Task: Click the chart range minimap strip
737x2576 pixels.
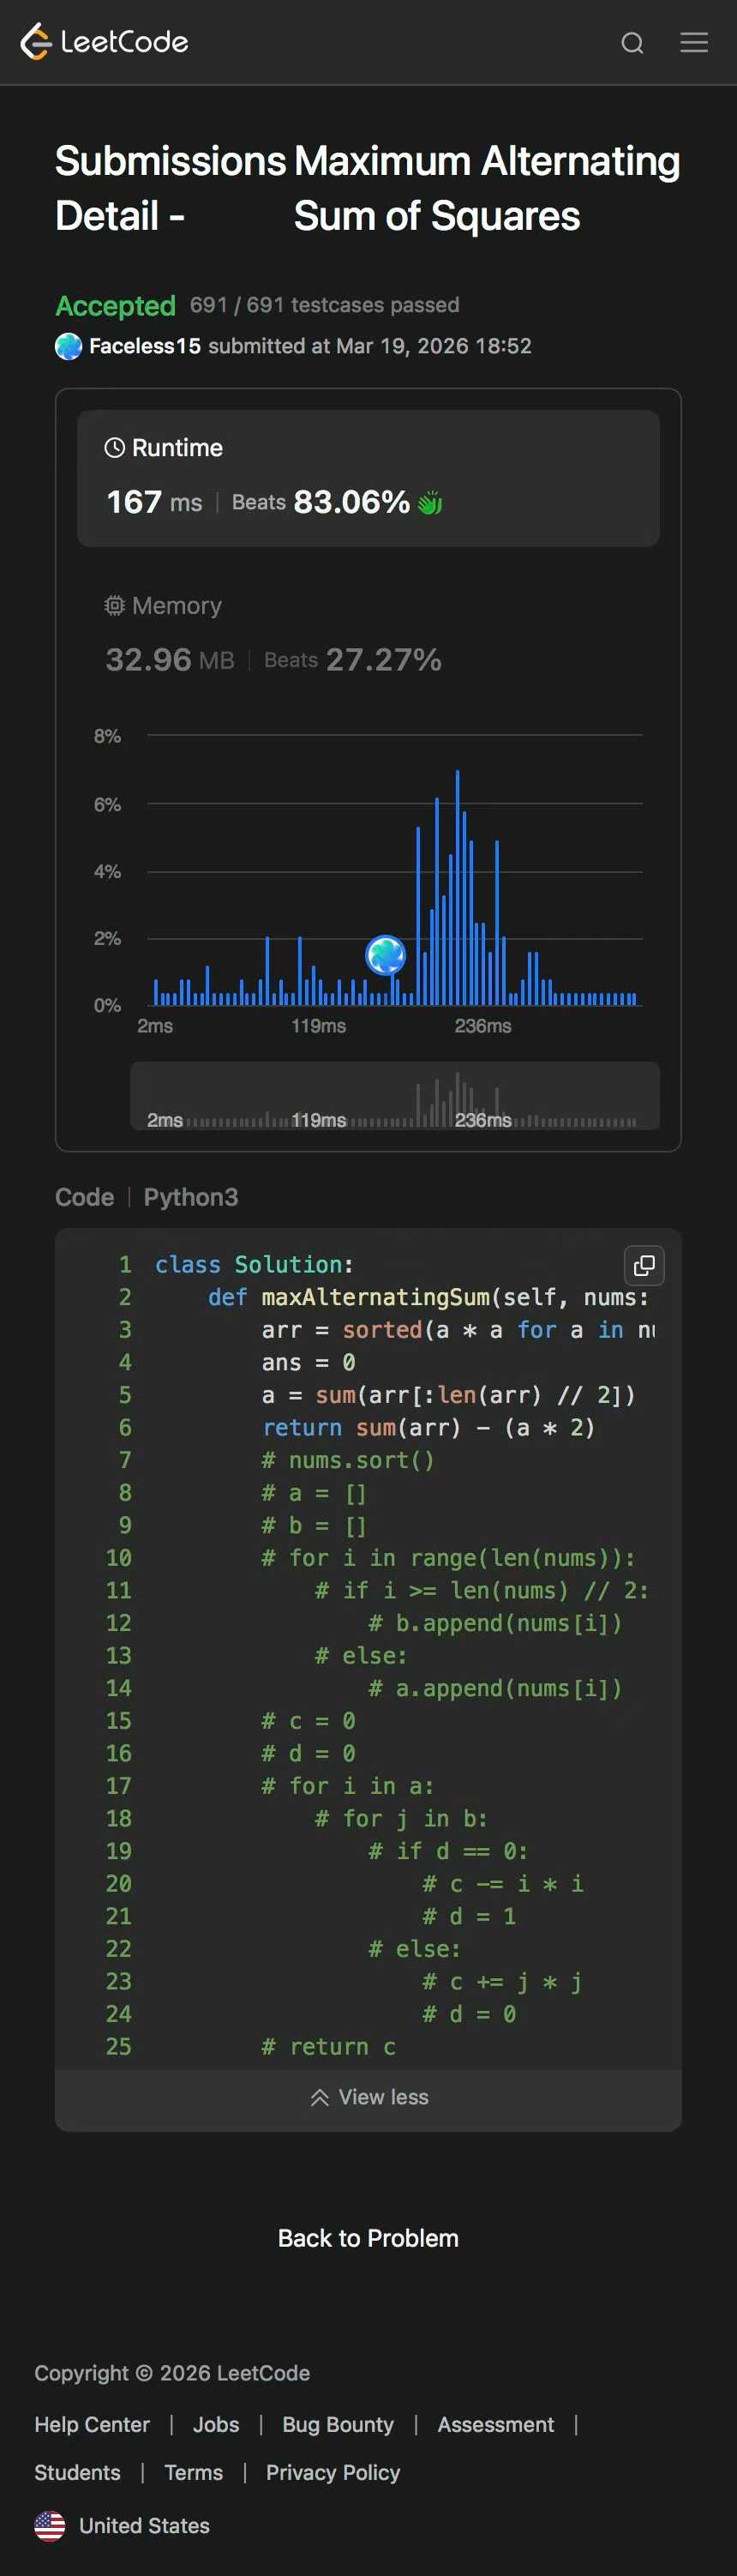Action: 395,1095
